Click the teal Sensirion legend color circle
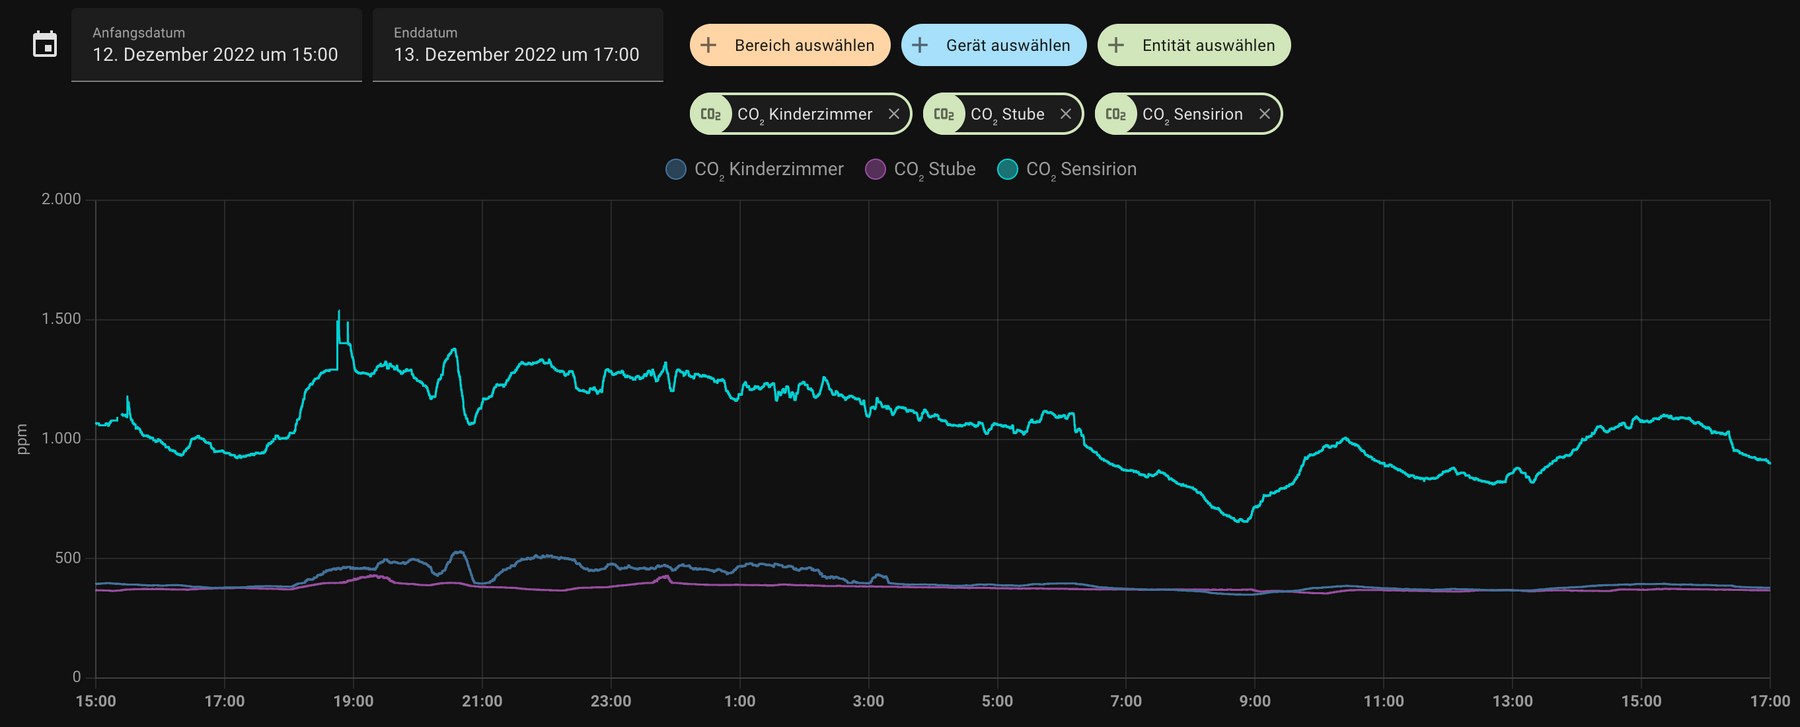This screenshot has height=727, width=1800. click(x=1008, y=169)
